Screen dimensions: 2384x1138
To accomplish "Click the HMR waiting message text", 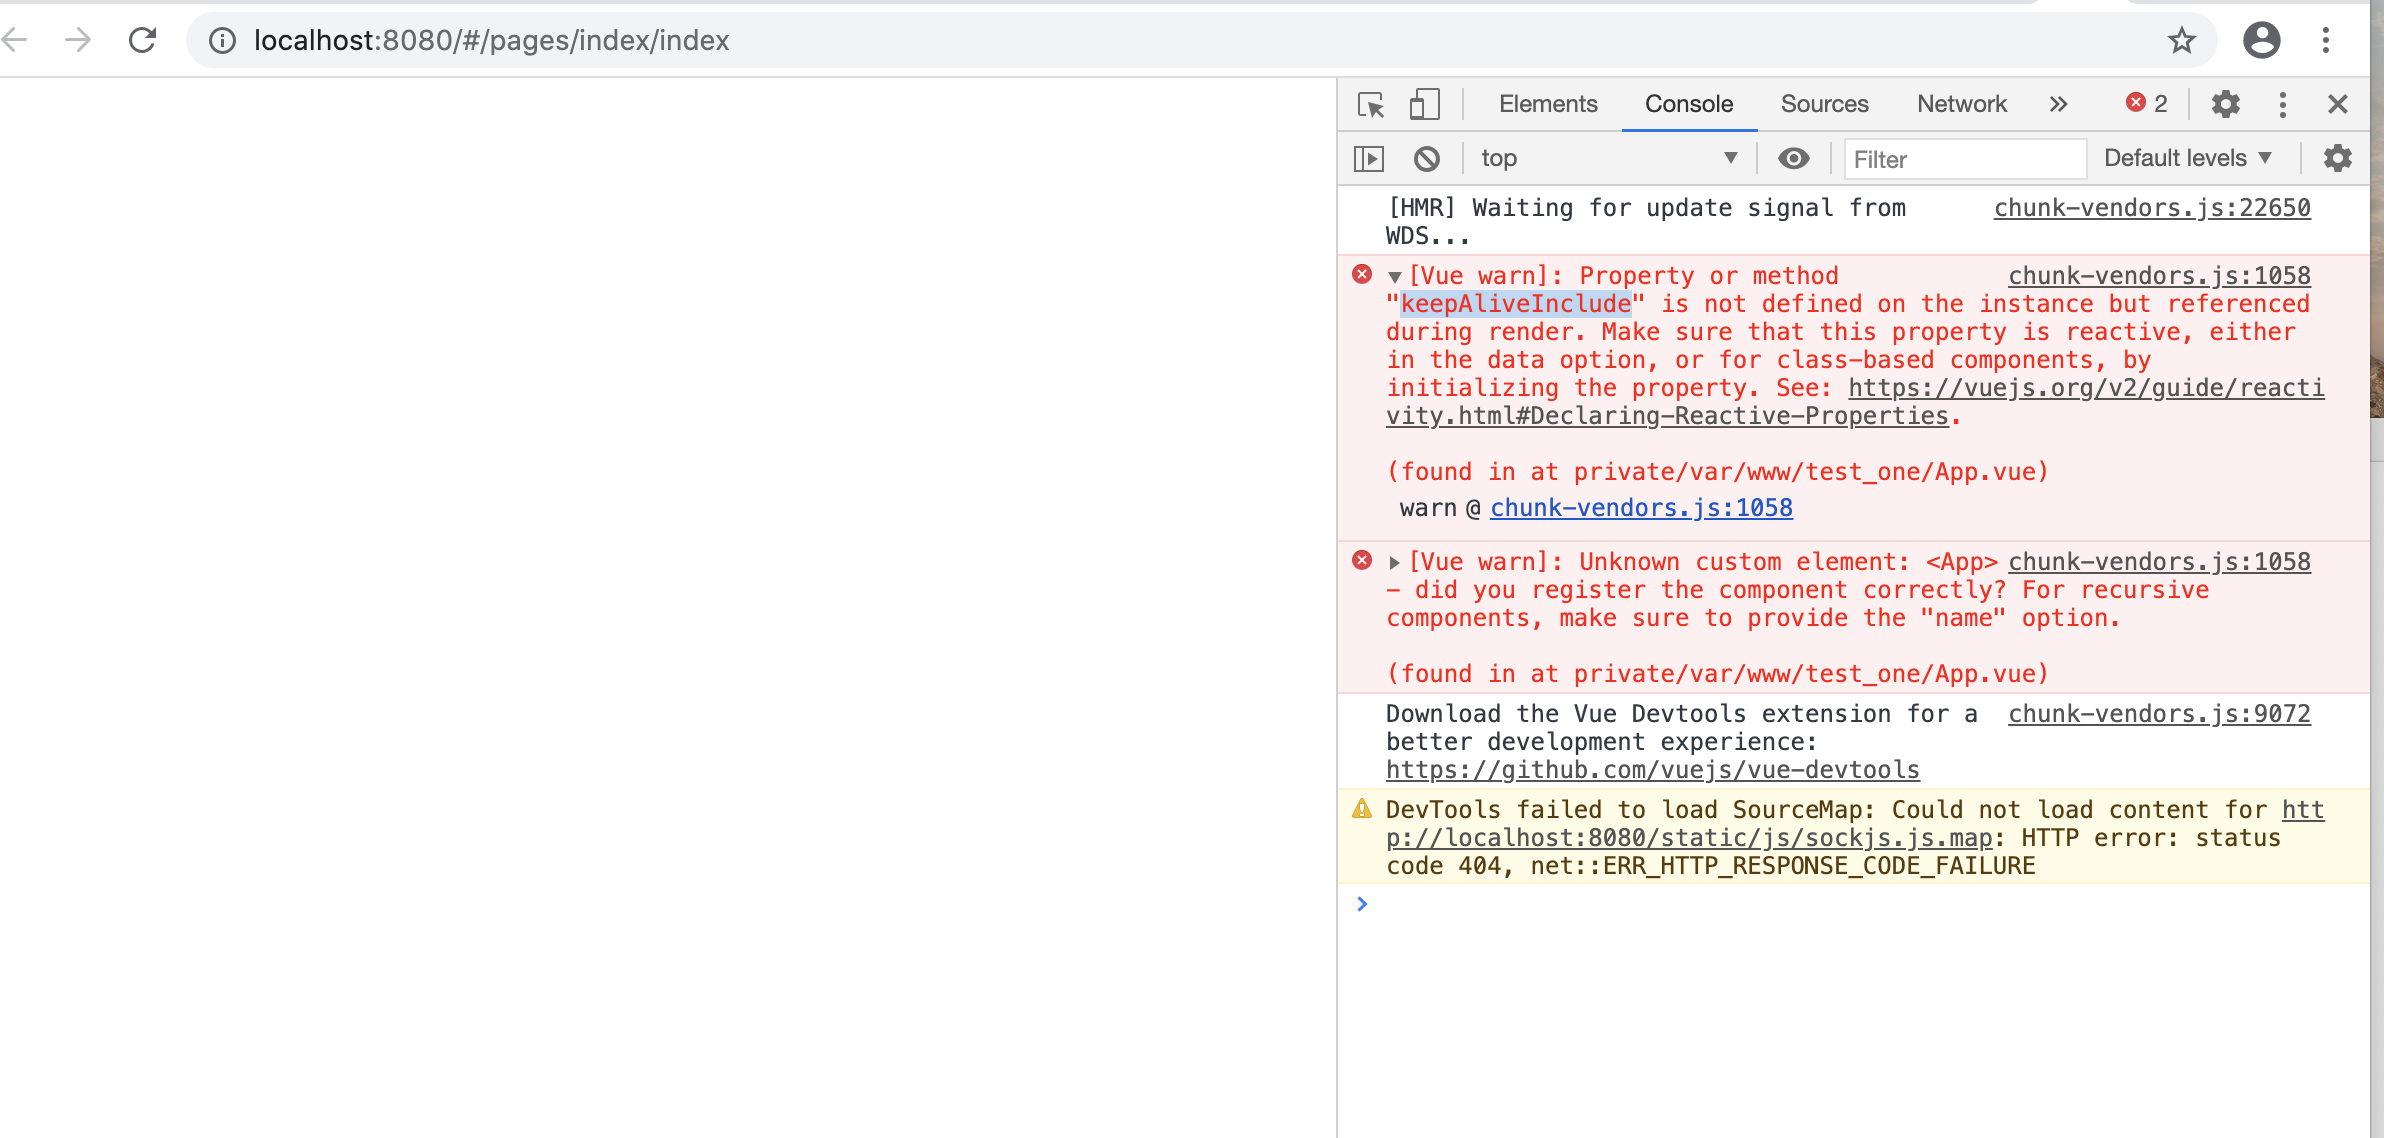I will (x=1646, y=222).
